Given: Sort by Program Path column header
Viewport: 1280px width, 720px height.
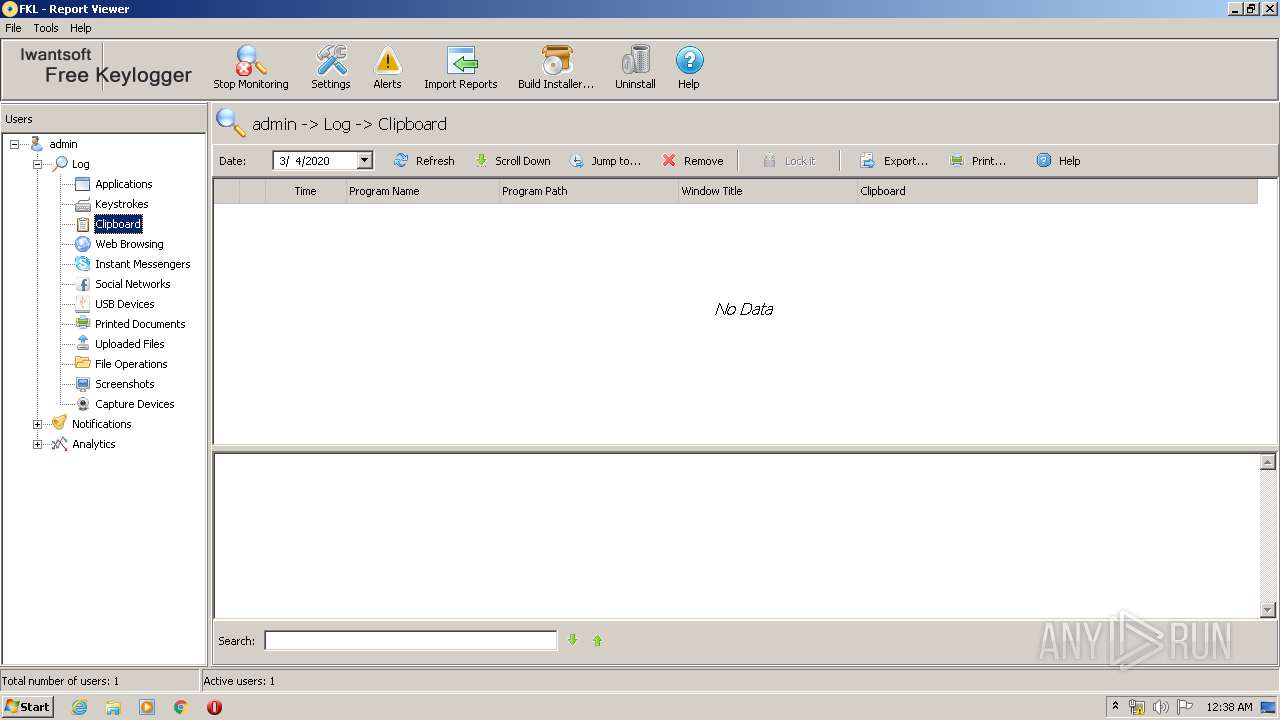Looking at the screenshot, I should click(x=588, y=191).
